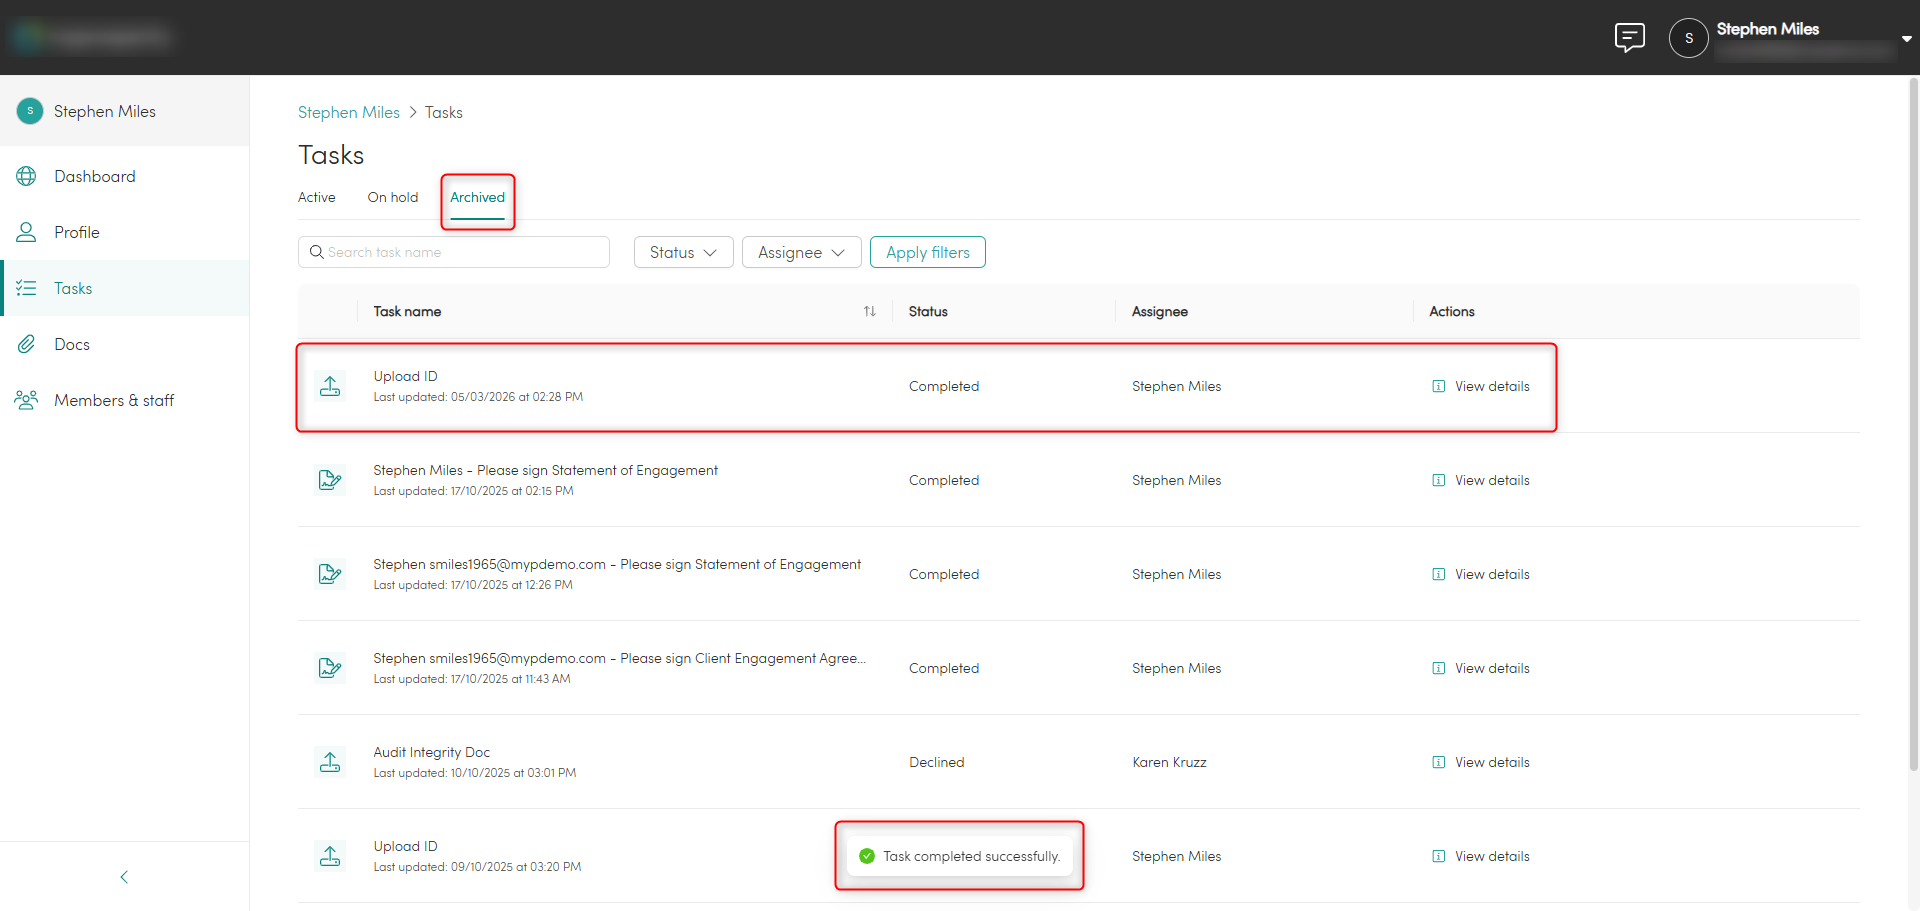
Task: Click info icon in Upload ID 05/03/2026 row
Action: coord(1438,386)
